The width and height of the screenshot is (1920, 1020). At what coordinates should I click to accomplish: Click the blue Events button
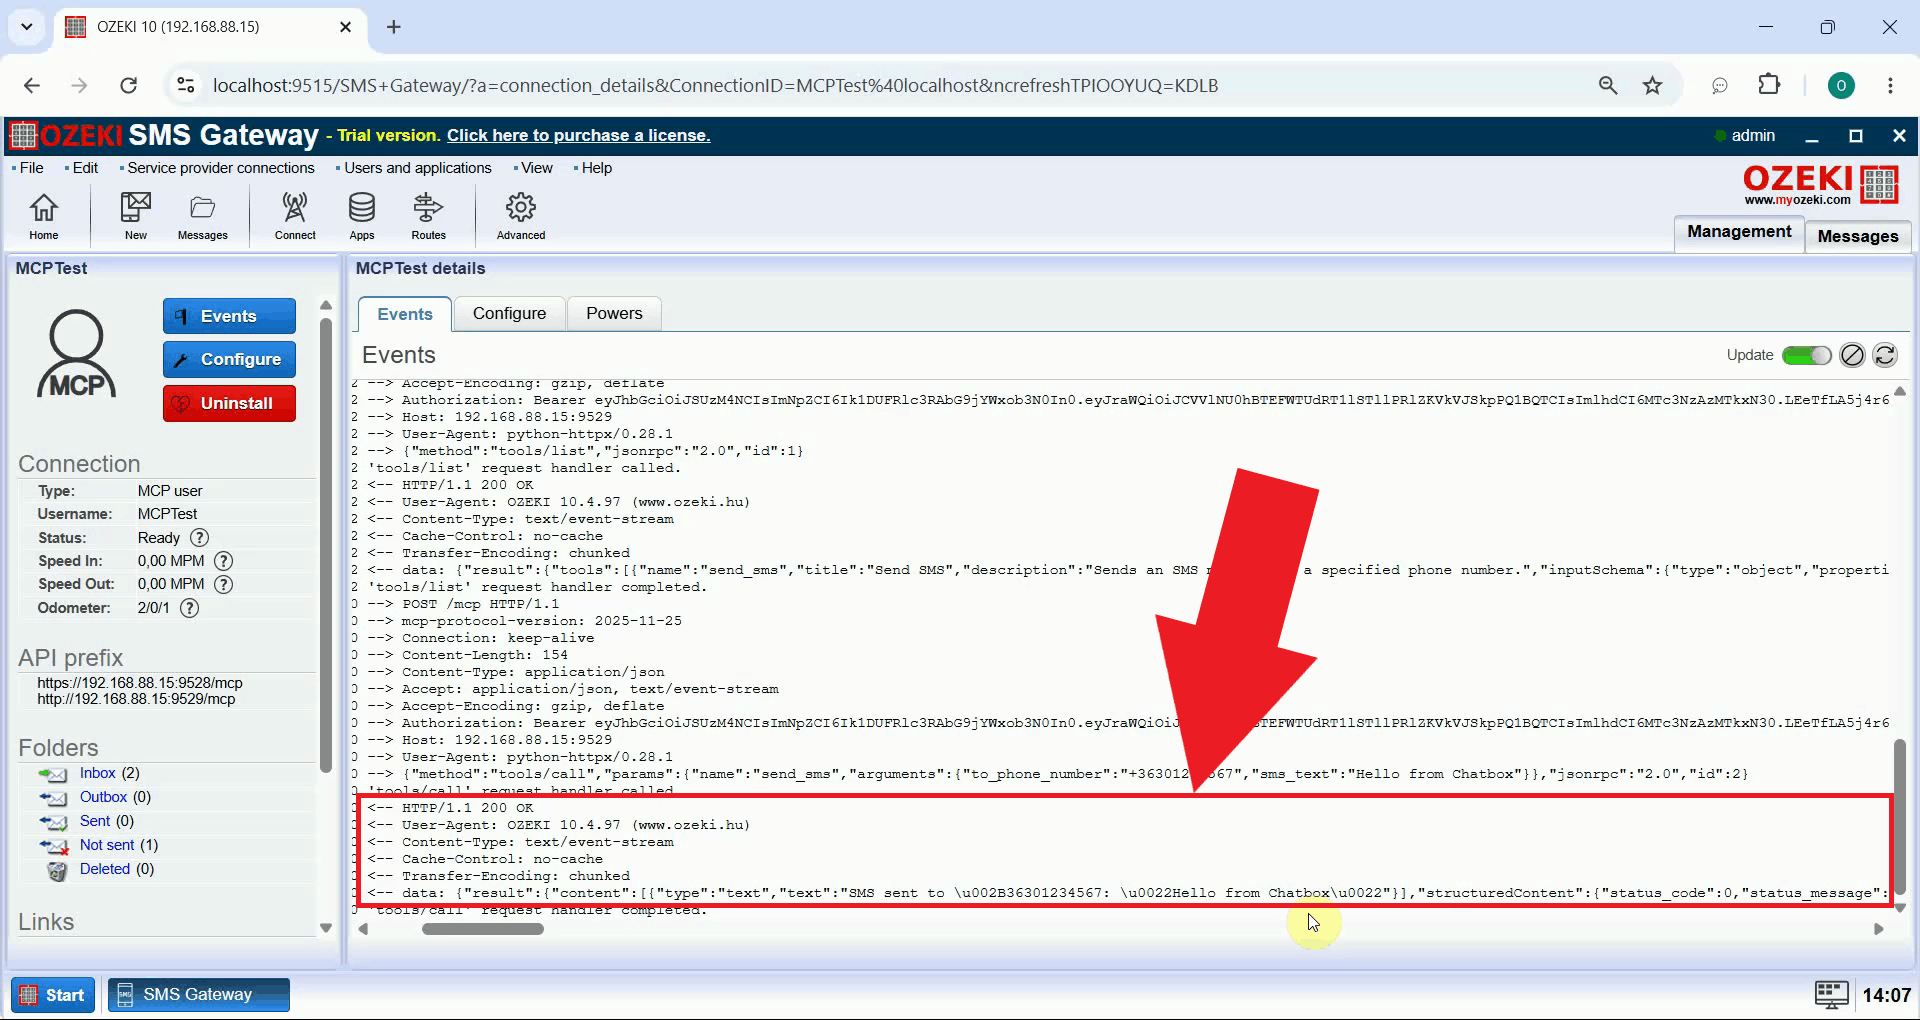tap(229, 316)
